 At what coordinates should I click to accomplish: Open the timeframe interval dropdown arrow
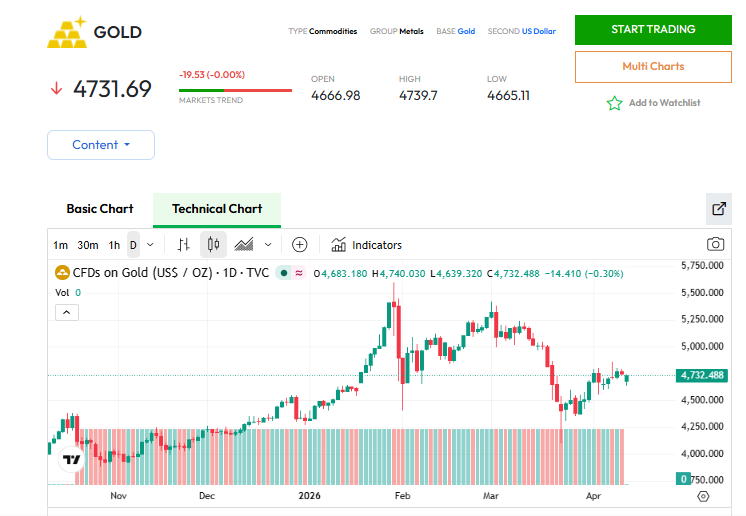click(x=150, y=244)
